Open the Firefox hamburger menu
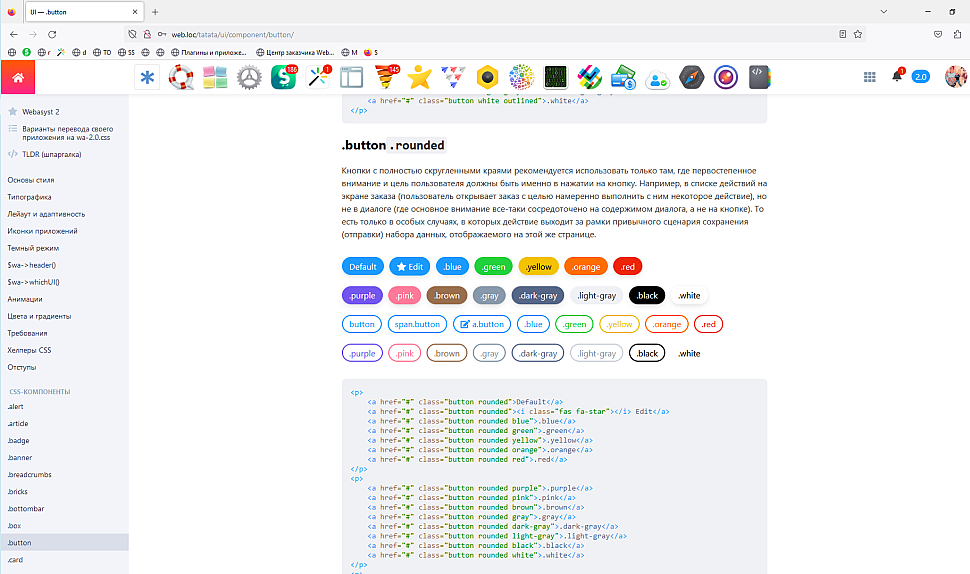This screenshot has height=574, width=970. [955, 33]
